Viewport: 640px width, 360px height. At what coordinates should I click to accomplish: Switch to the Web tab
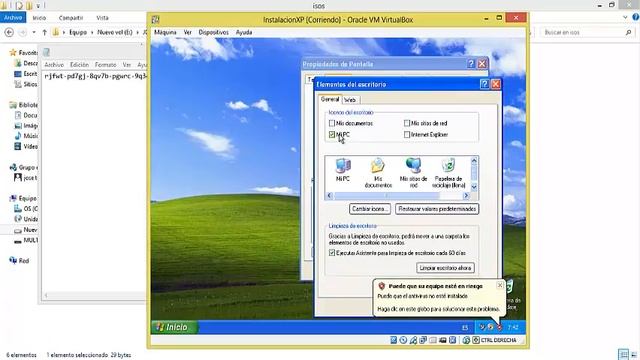click(x=350, y=100)
